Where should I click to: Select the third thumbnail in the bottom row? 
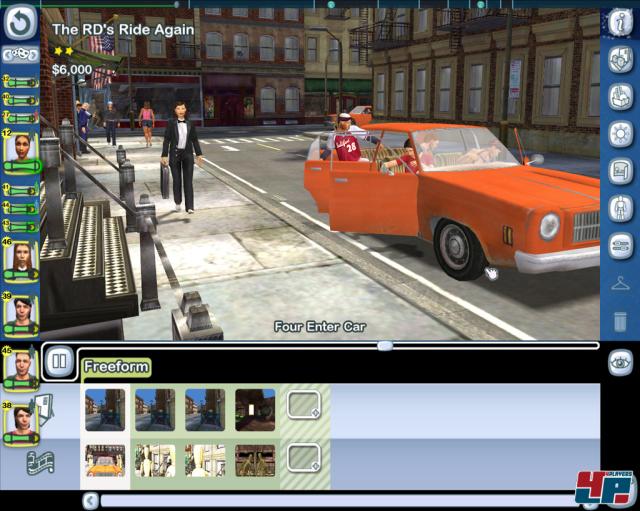click(205, 461)
